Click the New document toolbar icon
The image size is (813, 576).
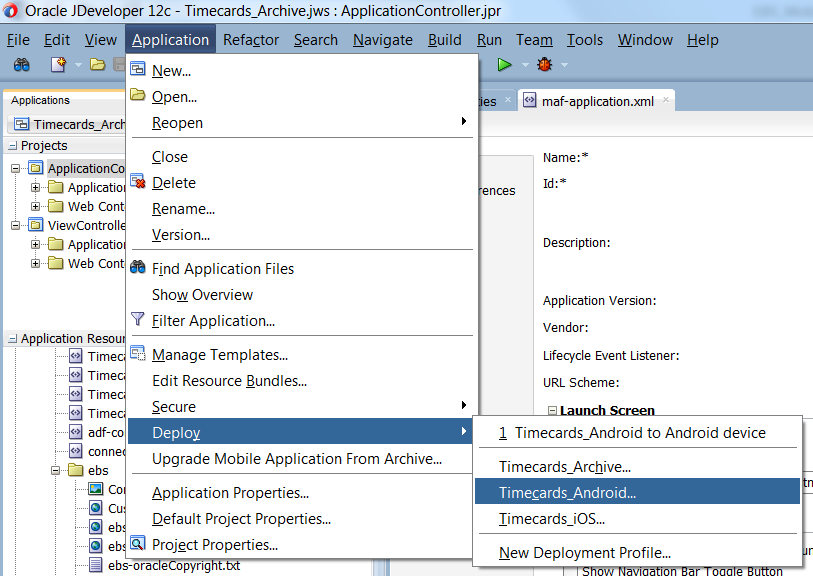pos(59,65)
